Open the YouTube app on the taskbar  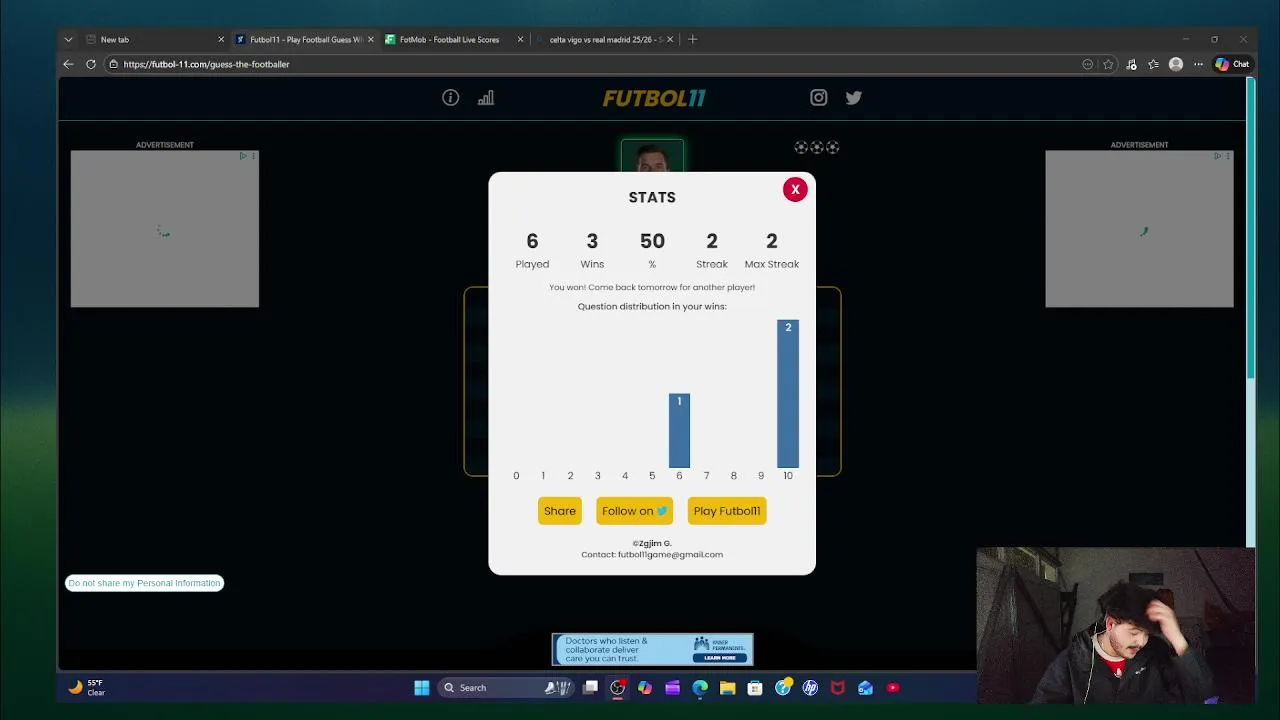(893, 688)
